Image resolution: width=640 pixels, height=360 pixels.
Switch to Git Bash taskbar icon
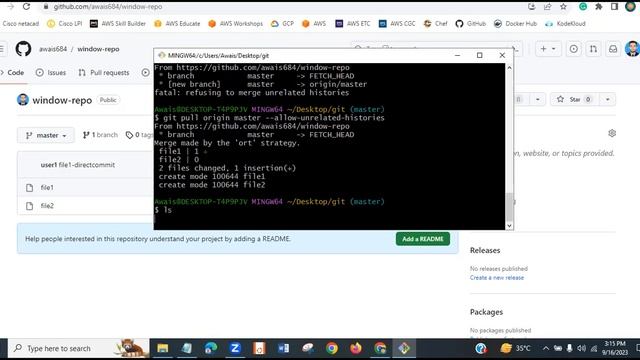pyautogui.click(x=404, y=348)
